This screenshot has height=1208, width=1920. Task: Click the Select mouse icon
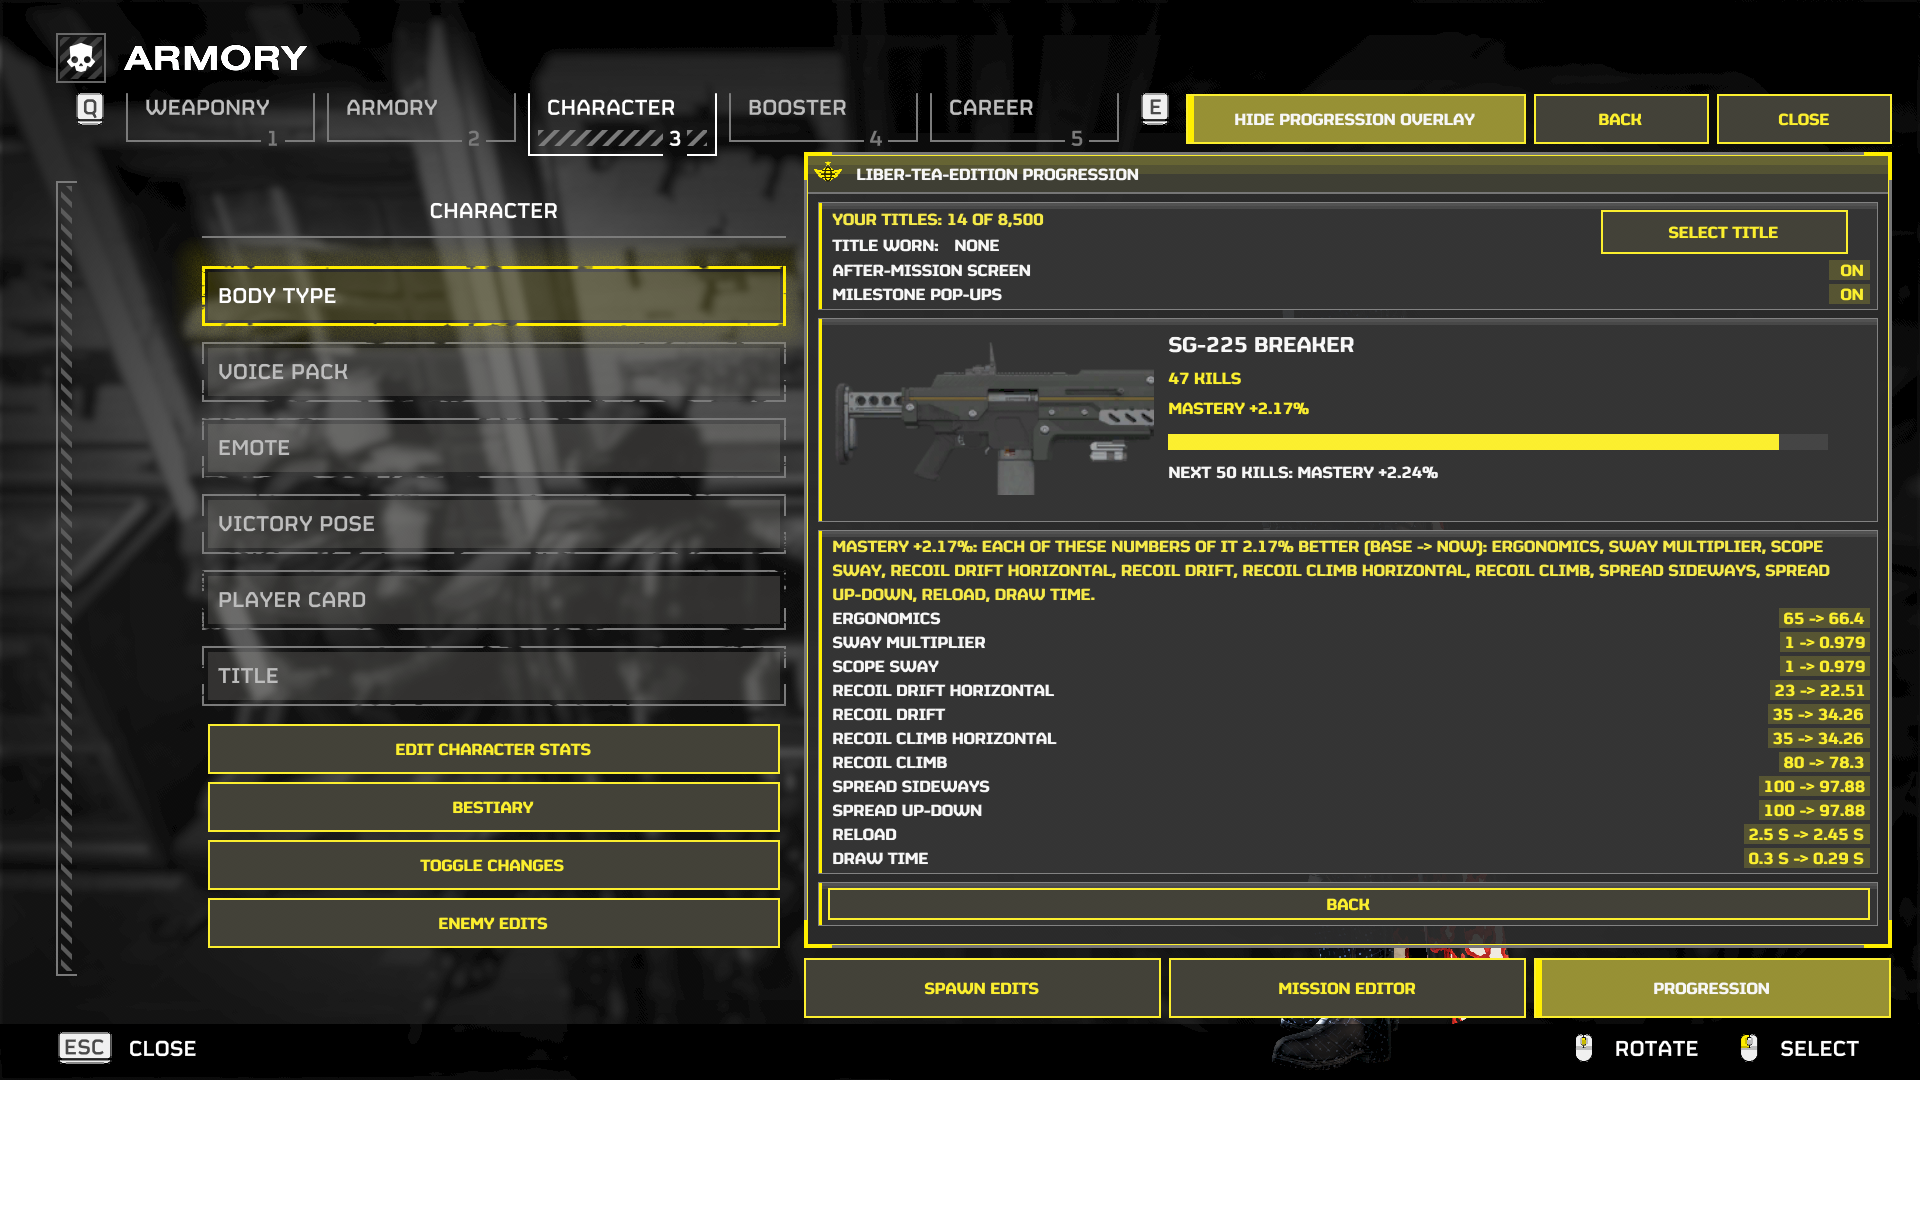pos(1749,1047)
